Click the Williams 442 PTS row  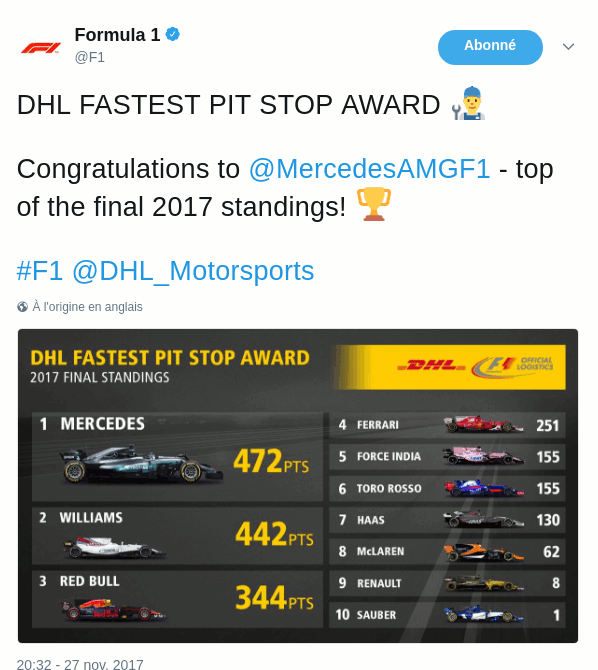click(177, 536)
